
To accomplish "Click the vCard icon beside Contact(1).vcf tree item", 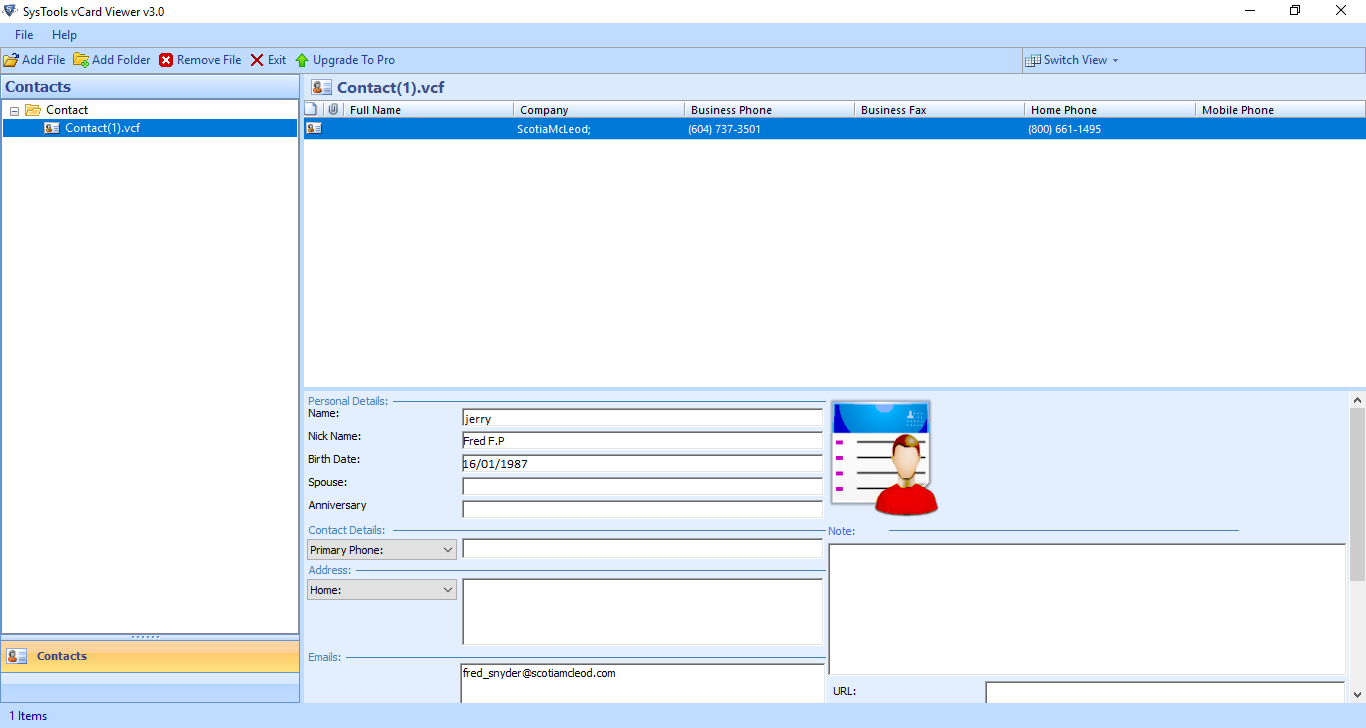I will [52, 128].
